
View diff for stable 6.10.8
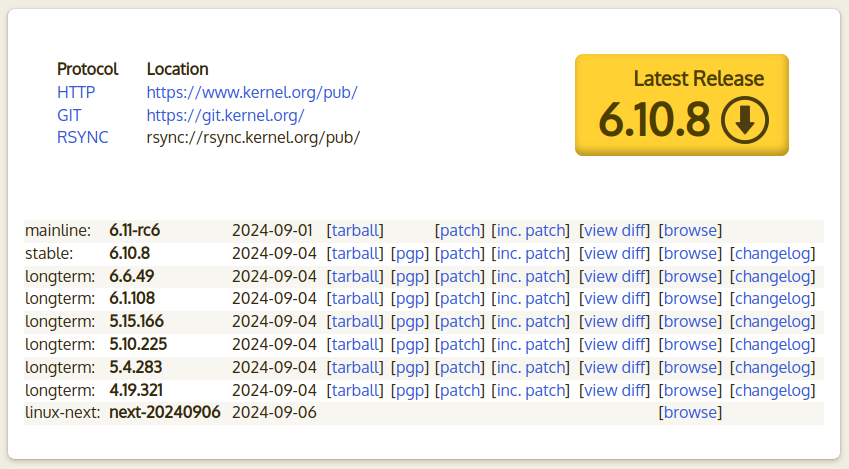click(x=615, y=253)
